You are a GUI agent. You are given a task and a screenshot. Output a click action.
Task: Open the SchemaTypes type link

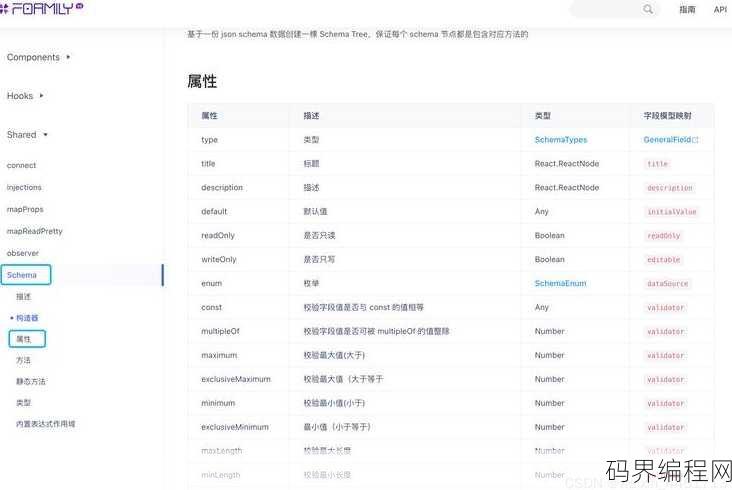[x=561, y=140]
